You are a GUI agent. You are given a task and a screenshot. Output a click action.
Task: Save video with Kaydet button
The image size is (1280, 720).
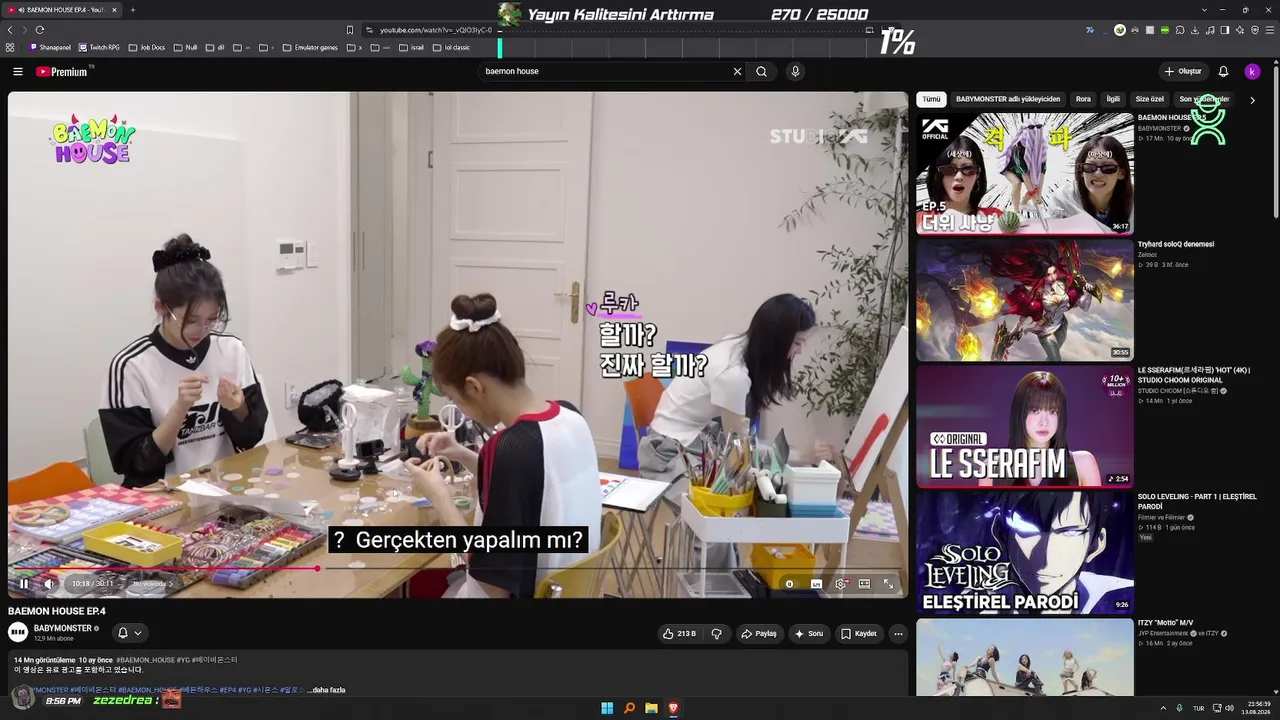[x=859, y=633]
